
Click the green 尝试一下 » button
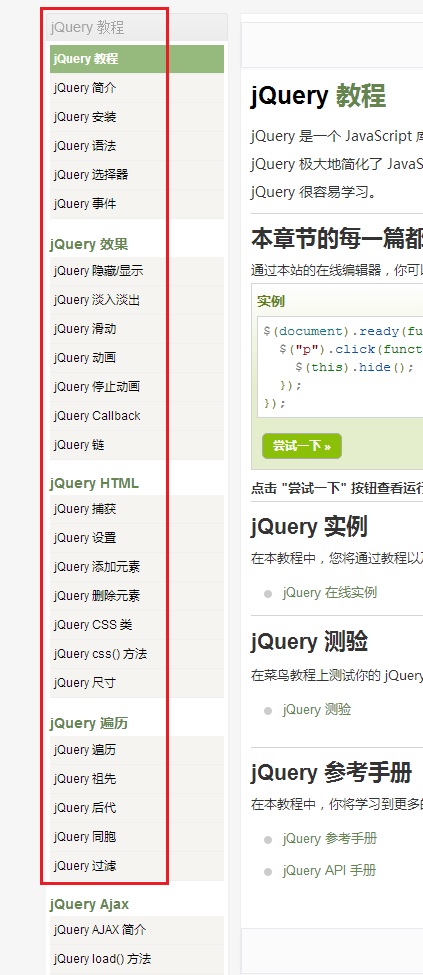[302, 446]
